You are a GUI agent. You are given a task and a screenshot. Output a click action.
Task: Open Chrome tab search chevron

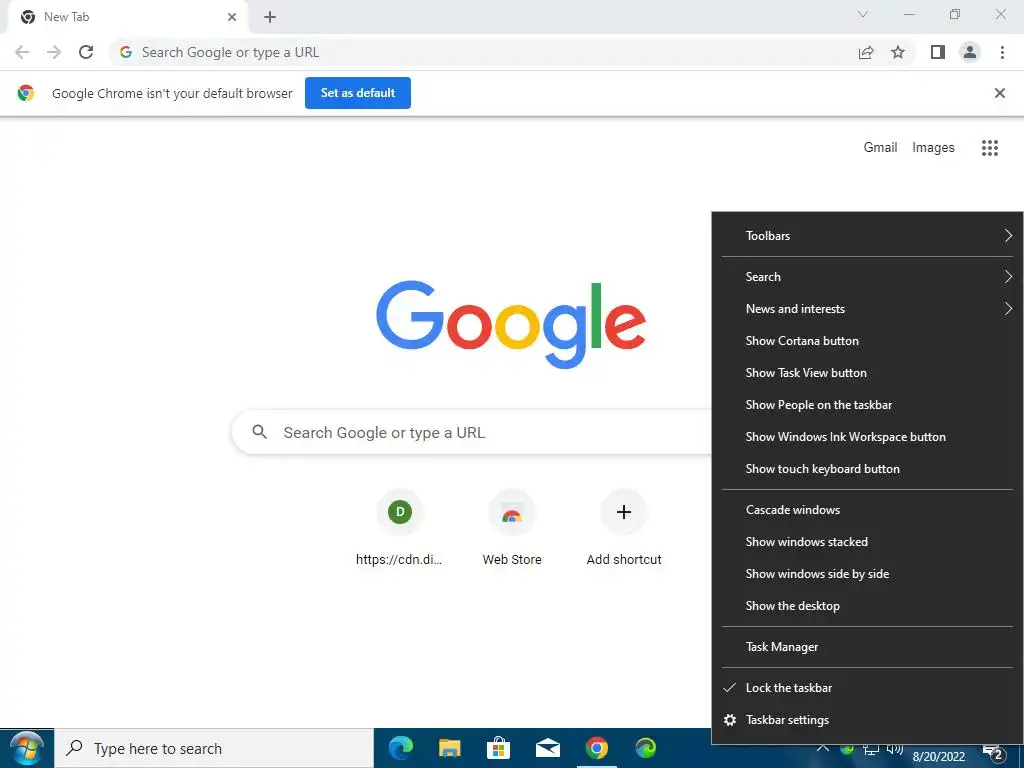coord(863,14)
